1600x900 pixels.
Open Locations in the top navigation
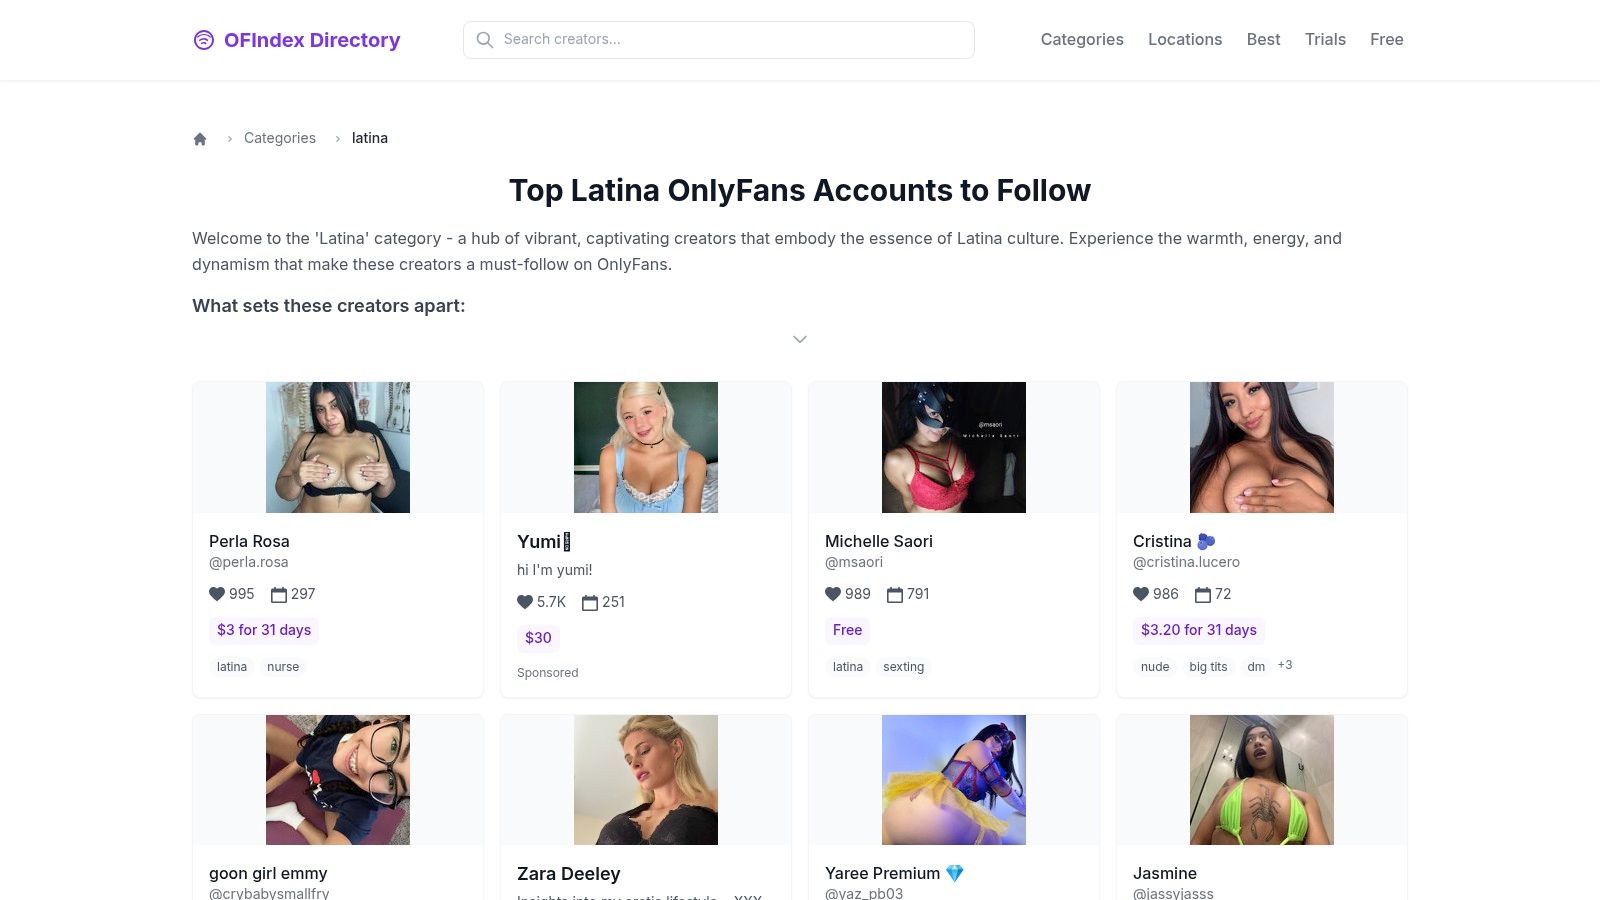coord(1185,40)
